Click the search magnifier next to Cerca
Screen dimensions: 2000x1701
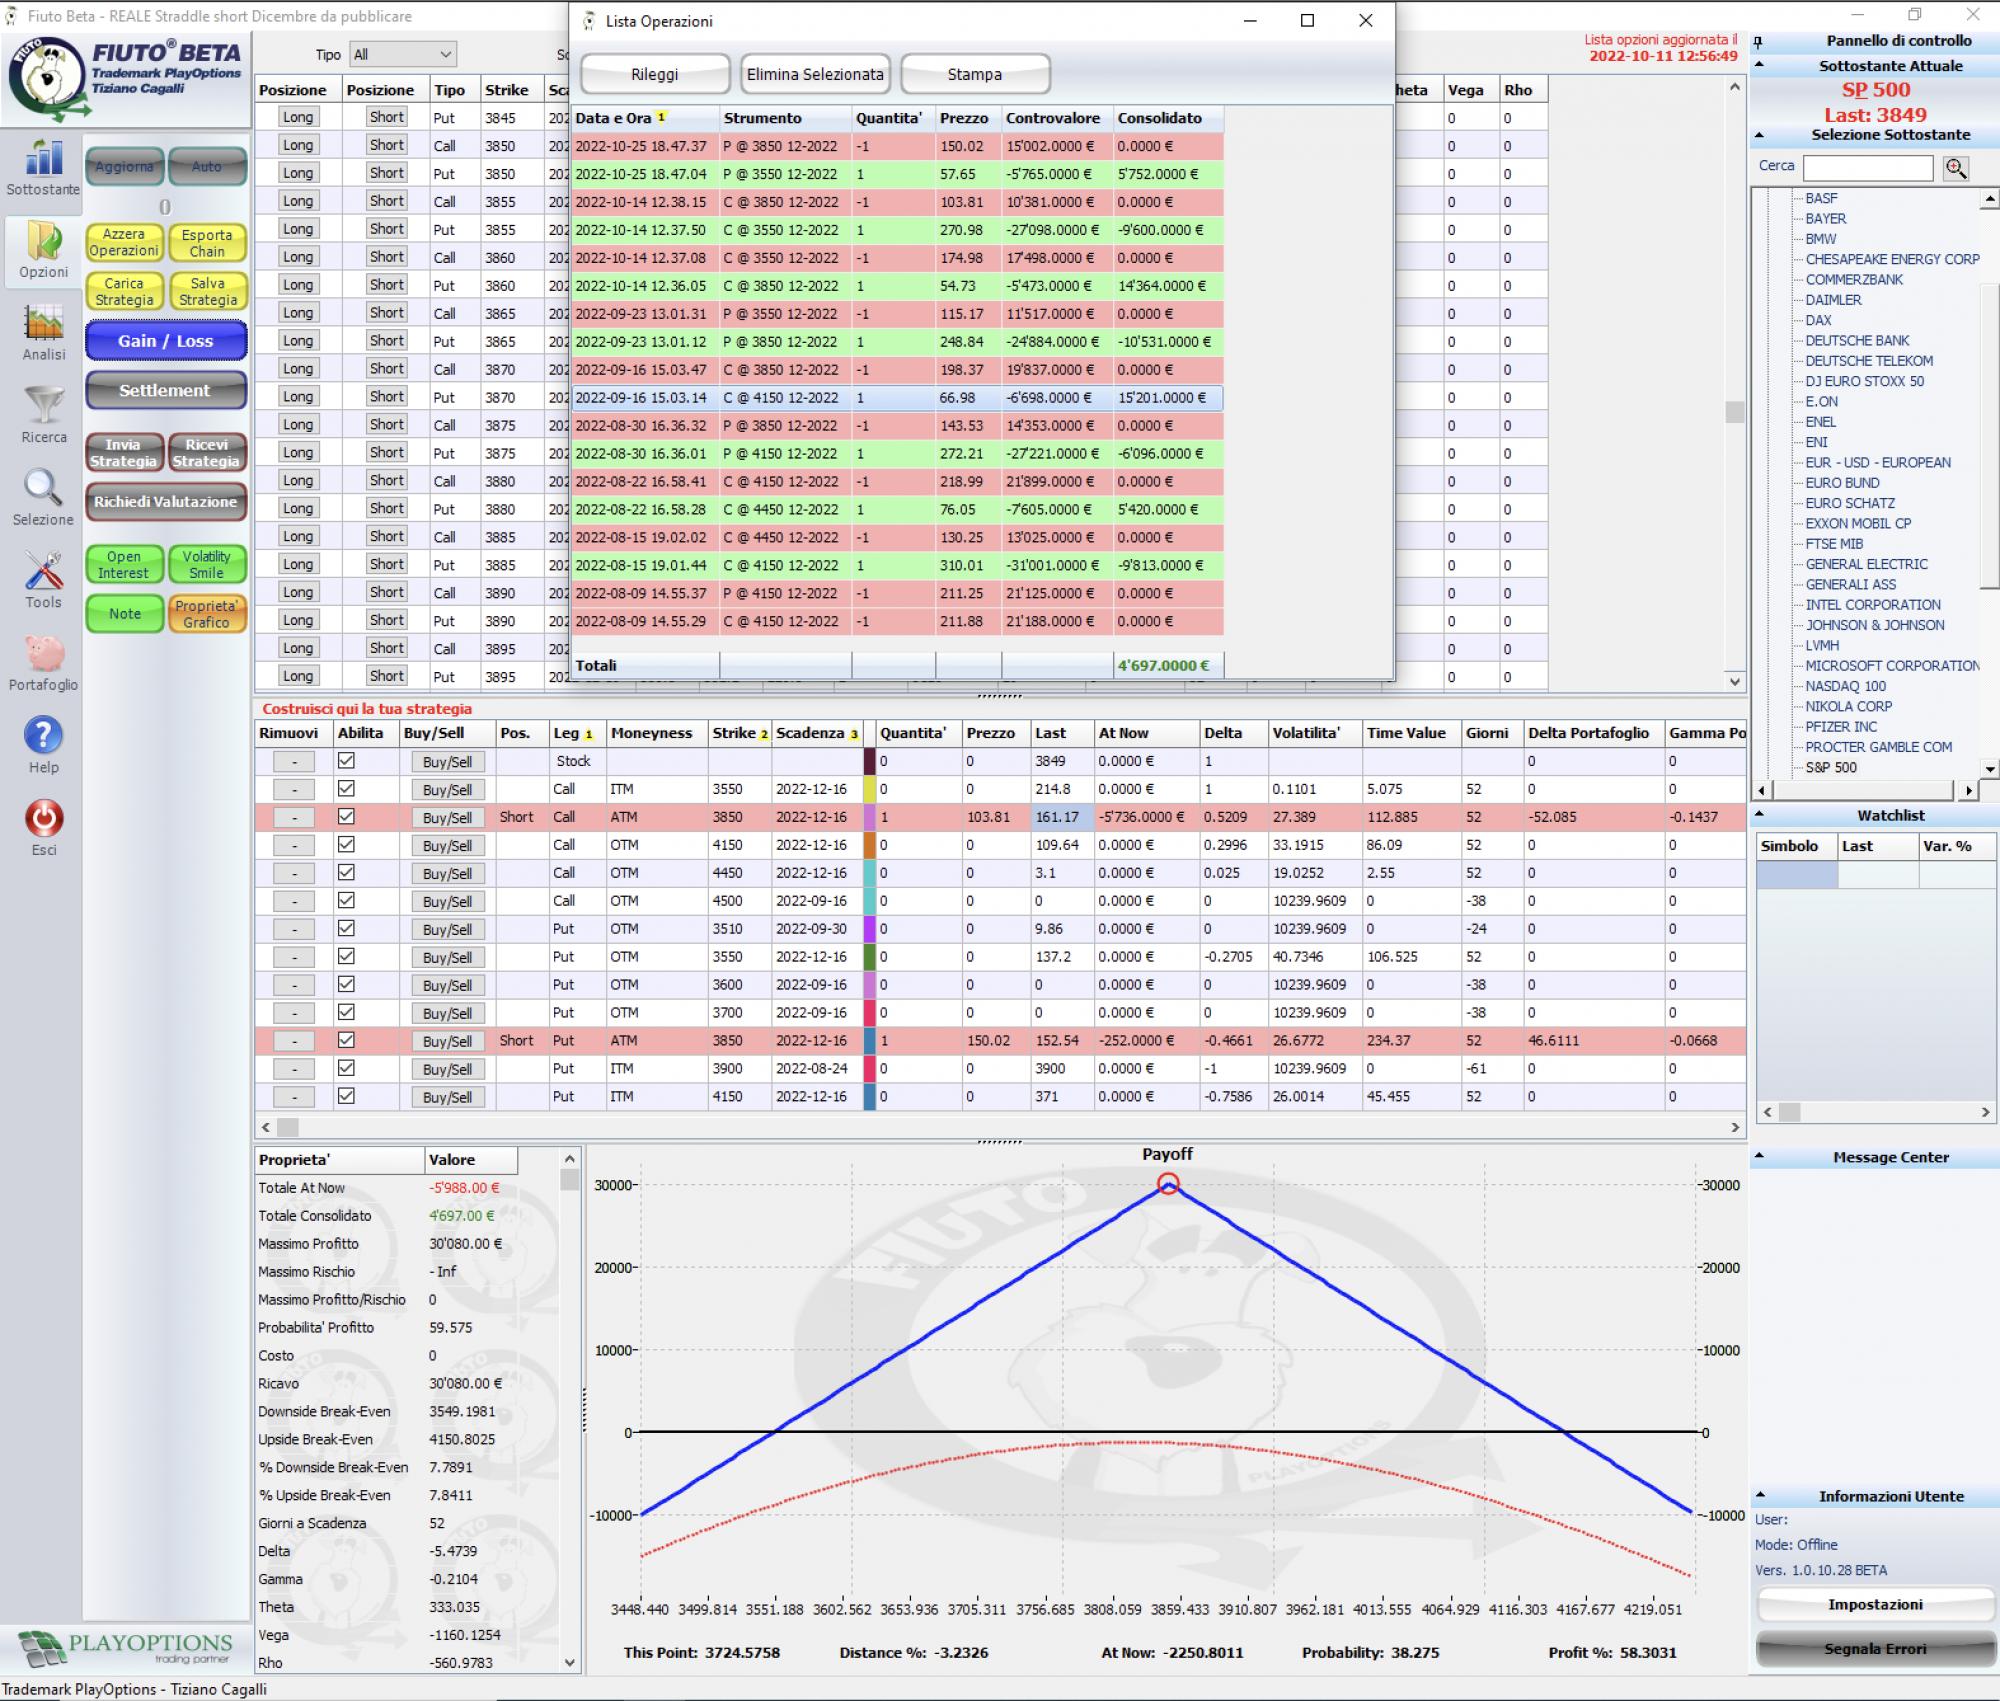pos(1956,168)
